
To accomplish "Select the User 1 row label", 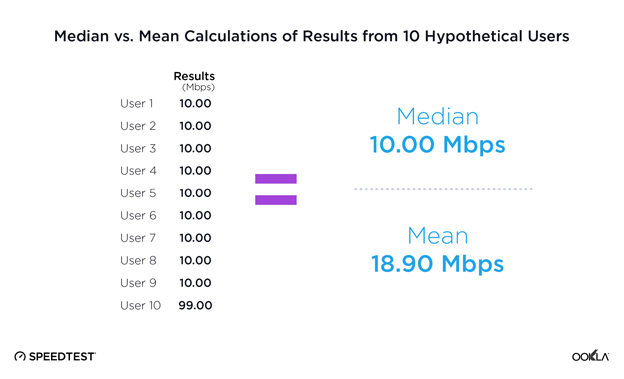I will [136, 104].
